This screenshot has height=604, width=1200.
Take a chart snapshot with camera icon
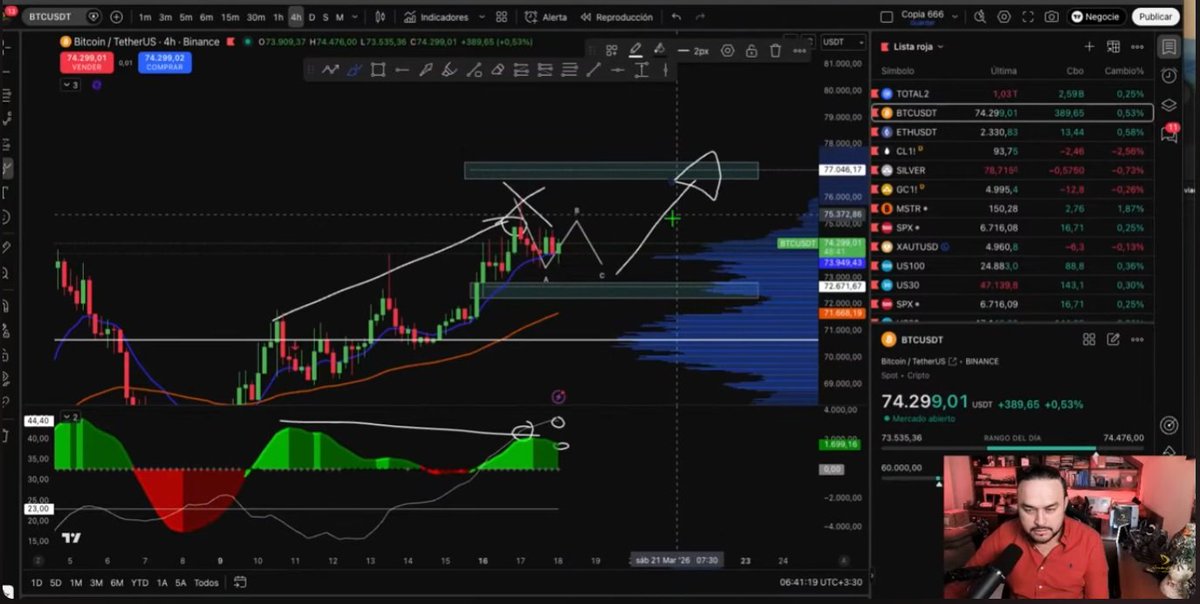1051,17
